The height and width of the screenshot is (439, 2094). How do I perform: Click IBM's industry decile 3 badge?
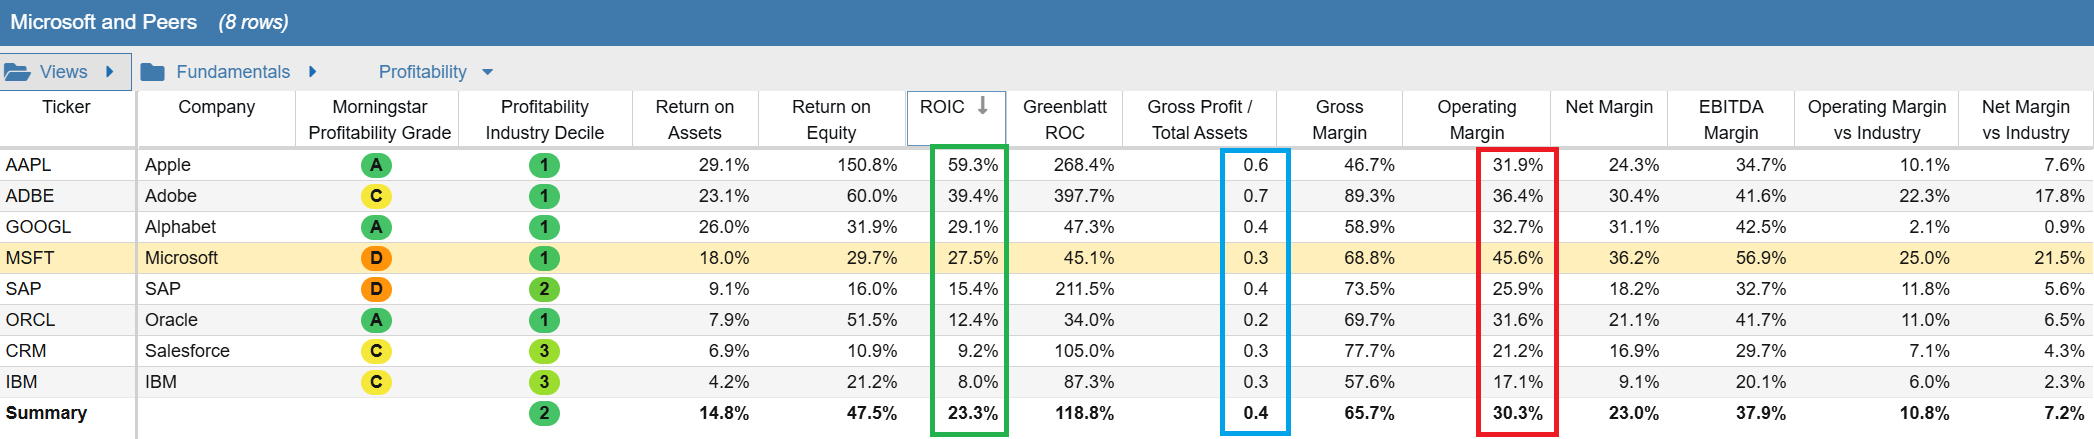[544, 382]
